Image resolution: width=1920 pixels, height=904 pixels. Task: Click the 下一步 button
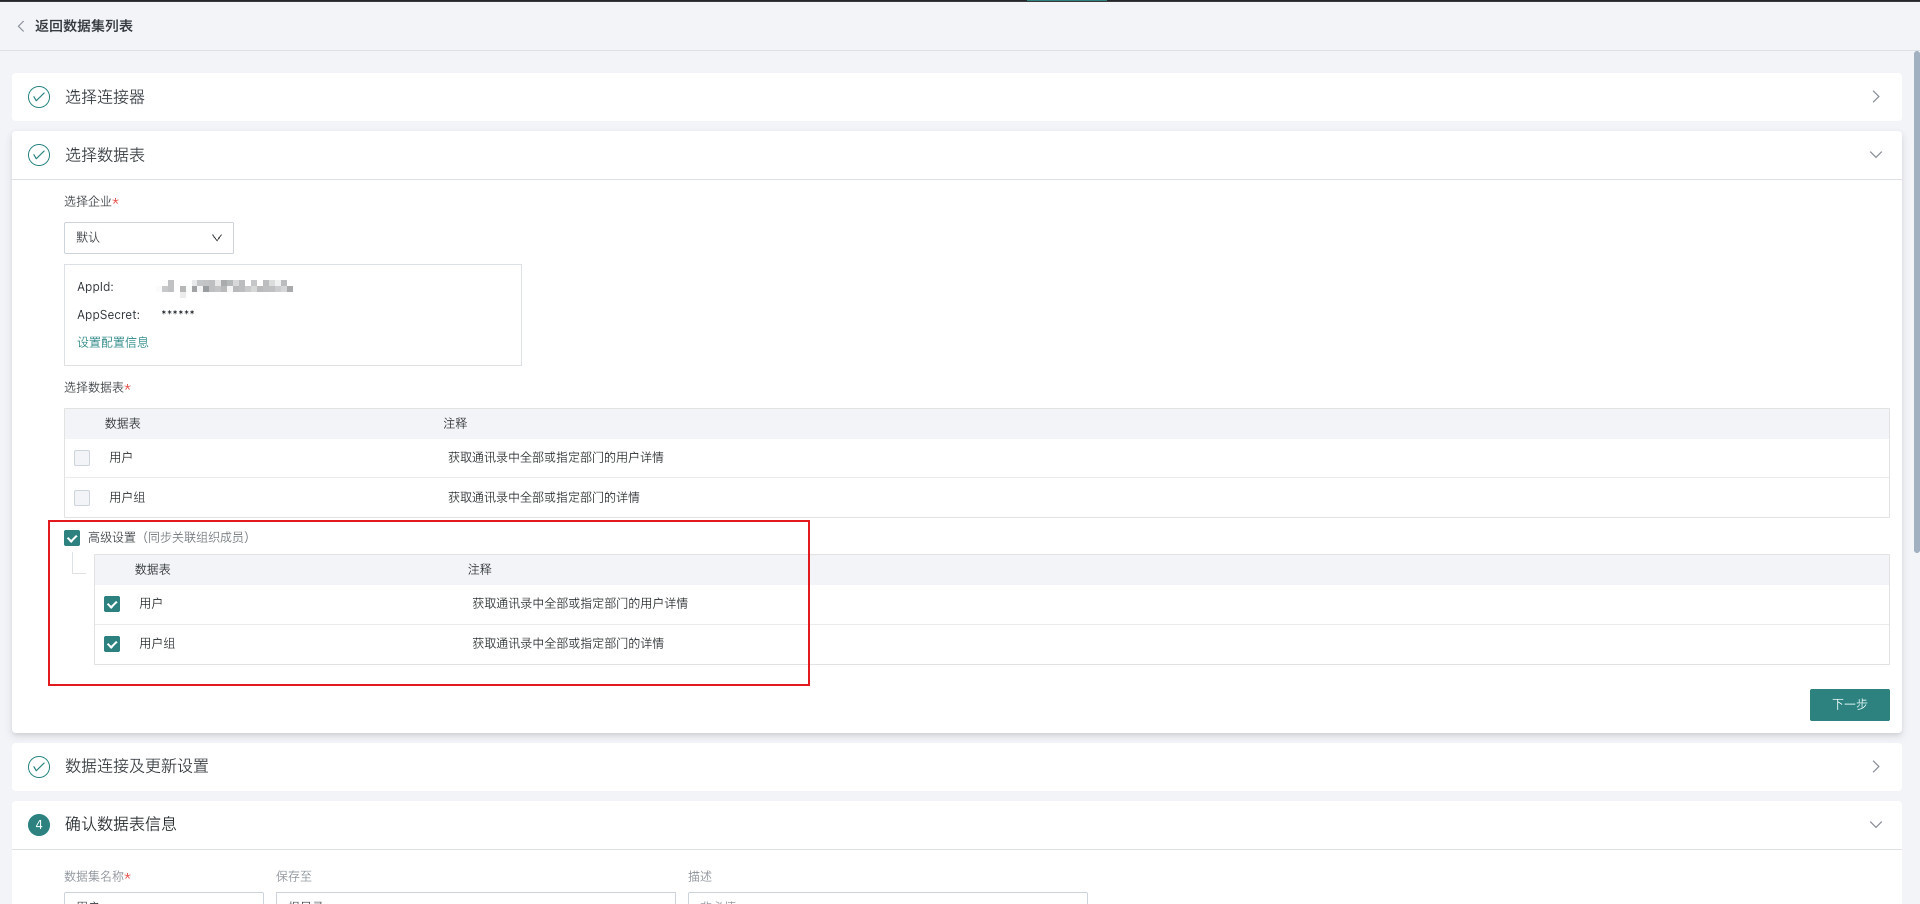(1849, 705)
